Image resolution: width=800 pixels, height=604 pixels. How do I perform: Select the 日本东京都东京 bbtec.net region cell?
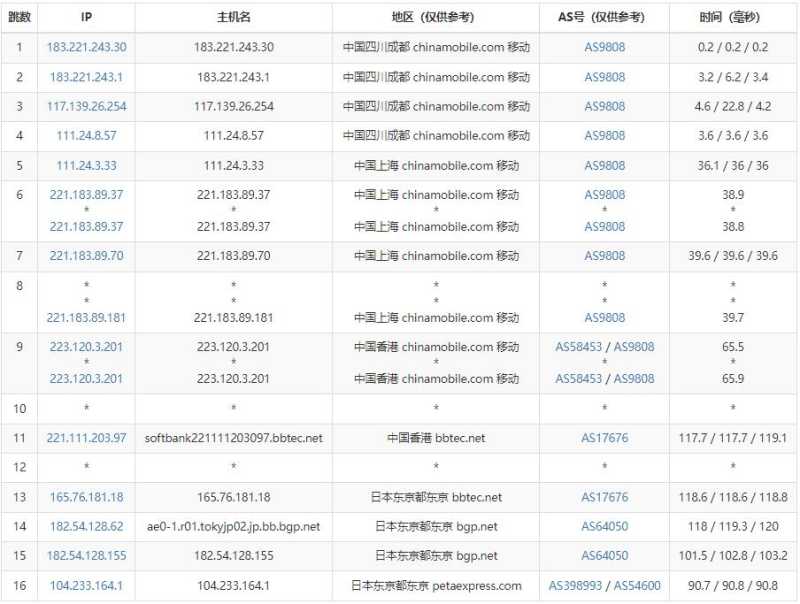(x=436, y=497)
